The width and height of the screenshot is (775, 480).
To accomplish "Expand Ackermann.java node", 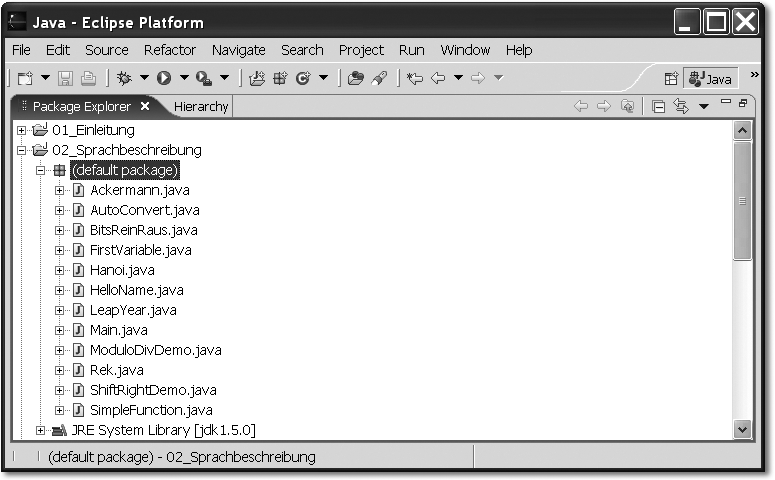I will pyautogui.click(x=59, y=190).
